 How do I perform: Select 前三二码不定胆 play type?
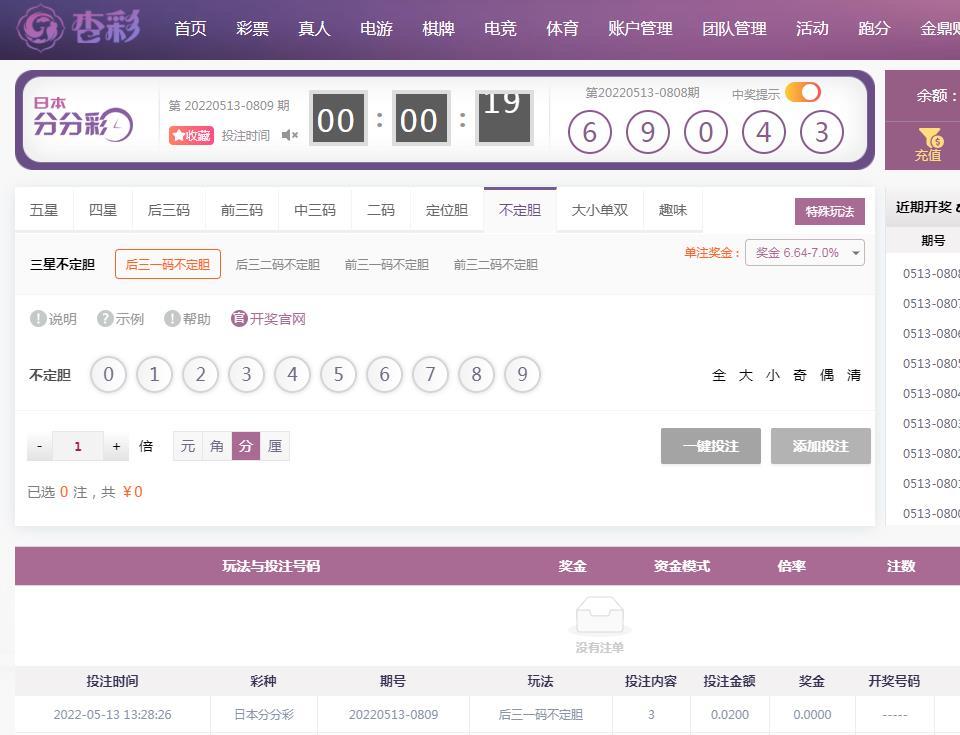495,264
